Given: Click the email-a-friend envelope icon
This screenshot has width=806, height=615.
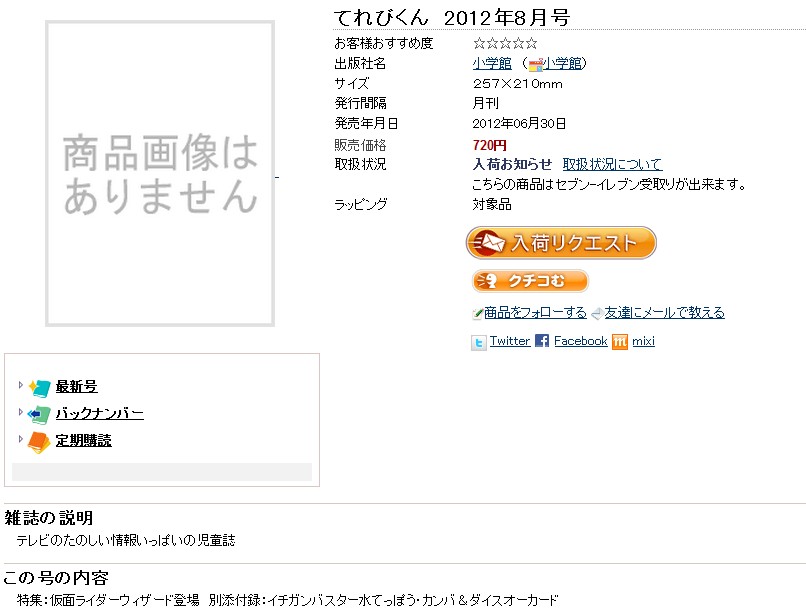Looking at the screenshot, I should [x=596, y=314].
